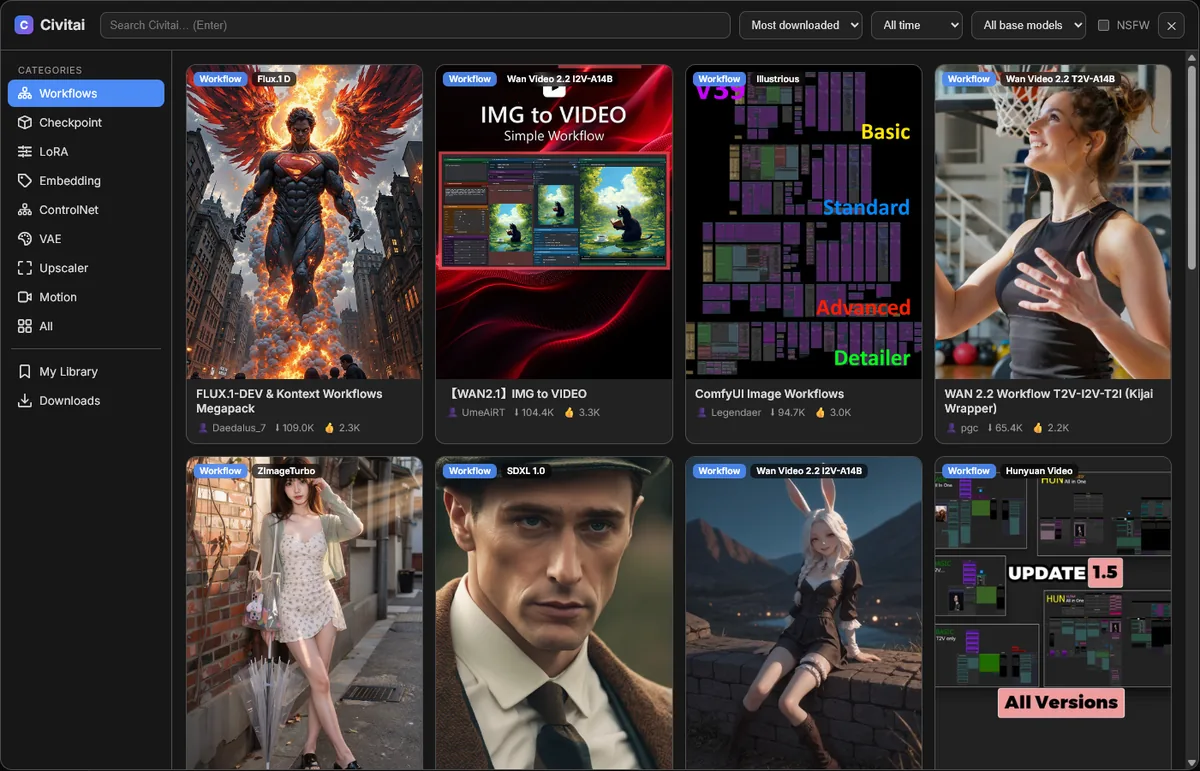This screenshot has height=771, width=1200.
Task: Close the Civitai browser panel
Action: 1171,26
